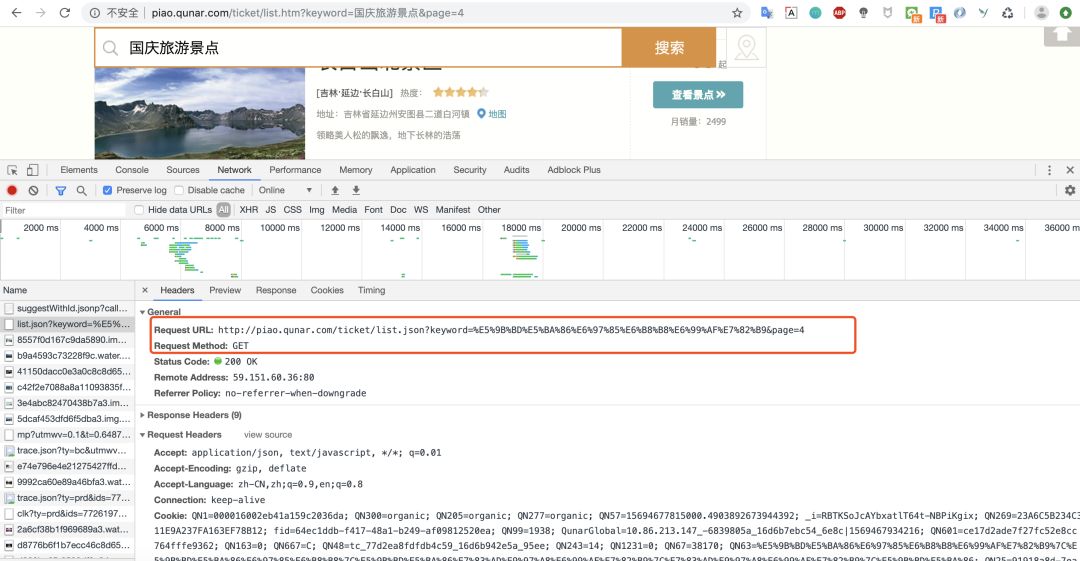Select the All filter type
This screenshot has height=561, width=1080.
[223, 210]
